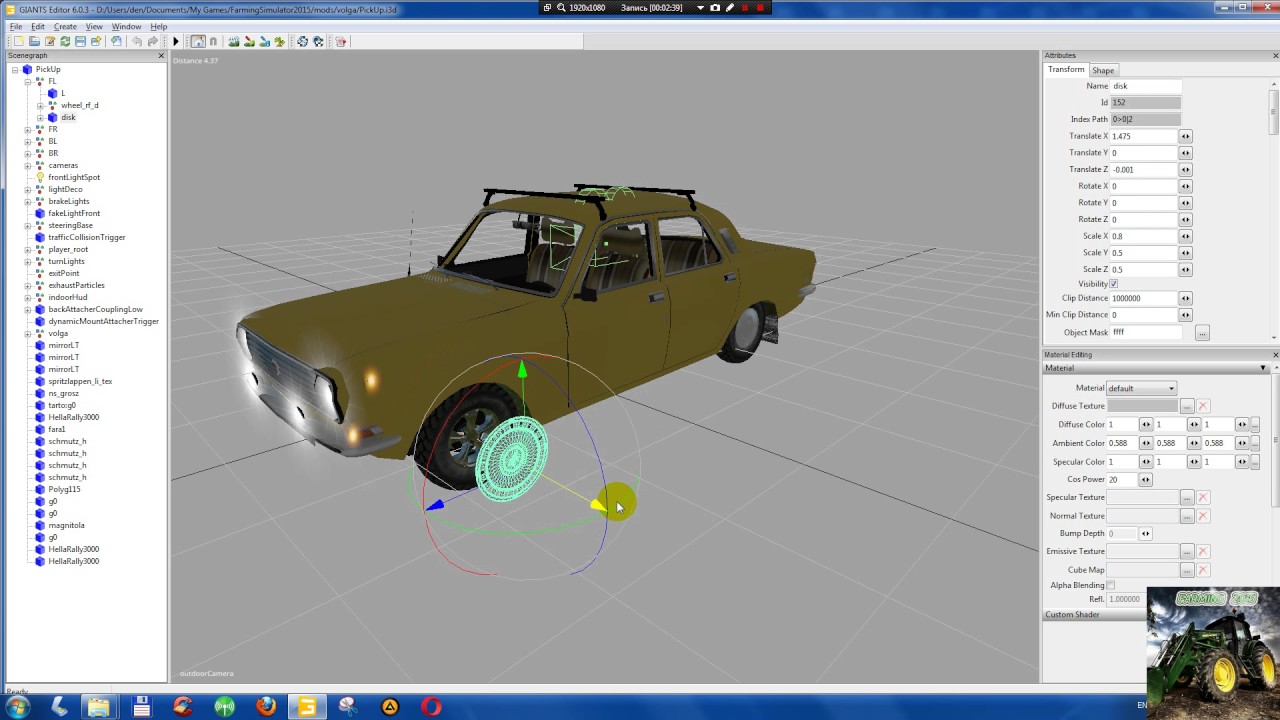This screenshot has width=1280, height=720.
Task: Open the File menu
Action: click(x=16, y=26)
